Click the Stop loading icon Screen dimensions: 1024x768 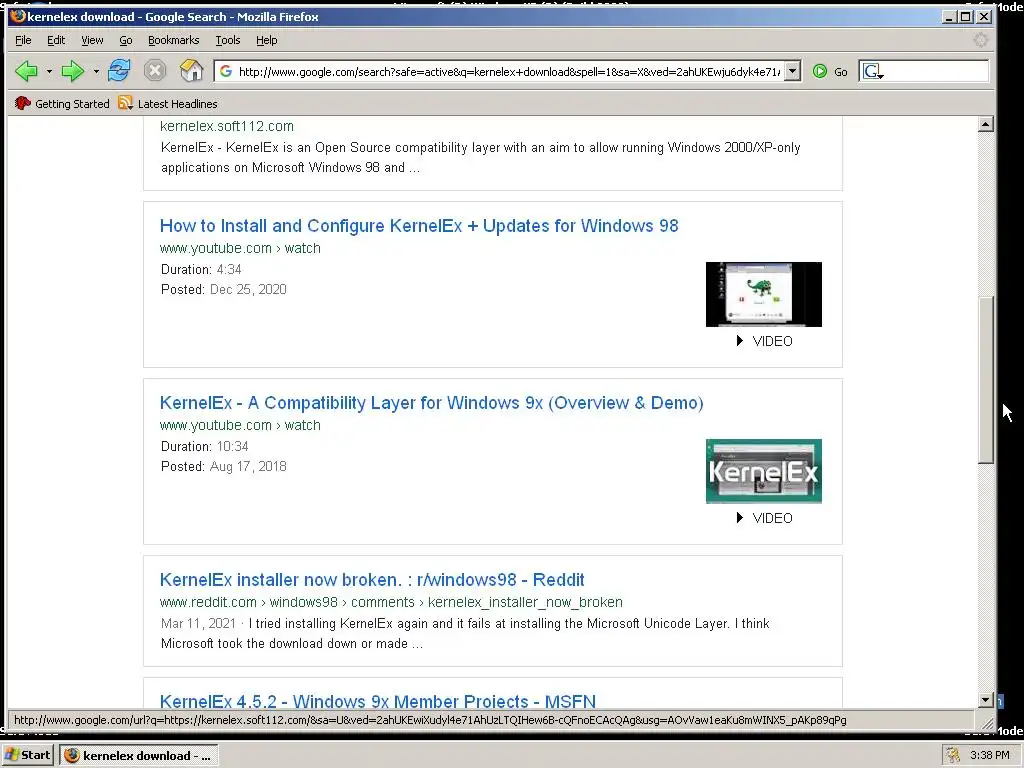tap(155, 71)
